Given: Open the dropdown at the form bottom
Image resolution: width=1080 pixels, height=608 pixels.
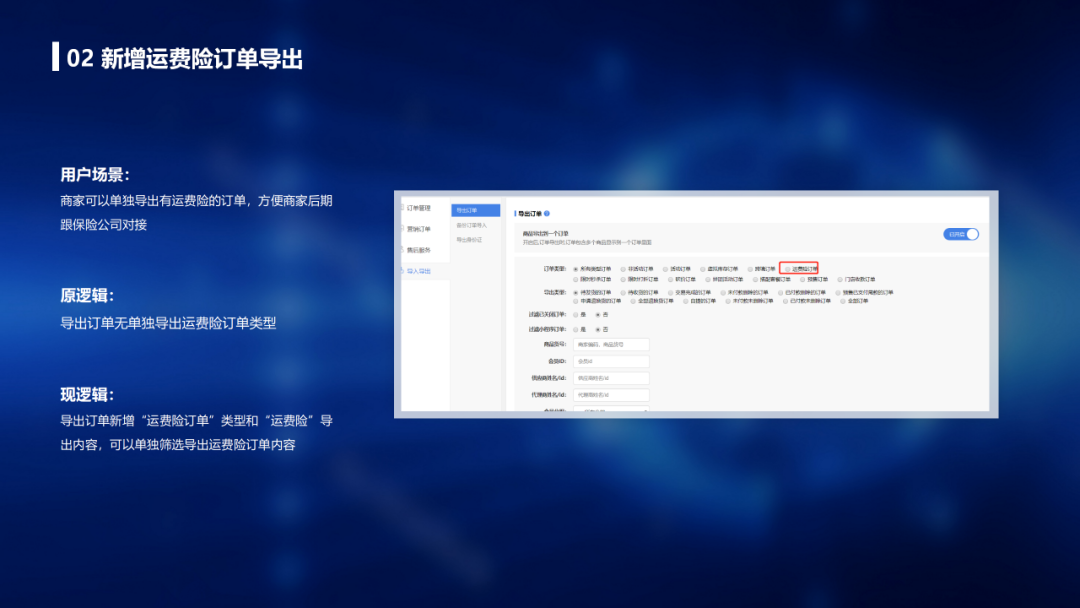Looking at the screenshot, I should pyautogui.click(x=612, y=410).
